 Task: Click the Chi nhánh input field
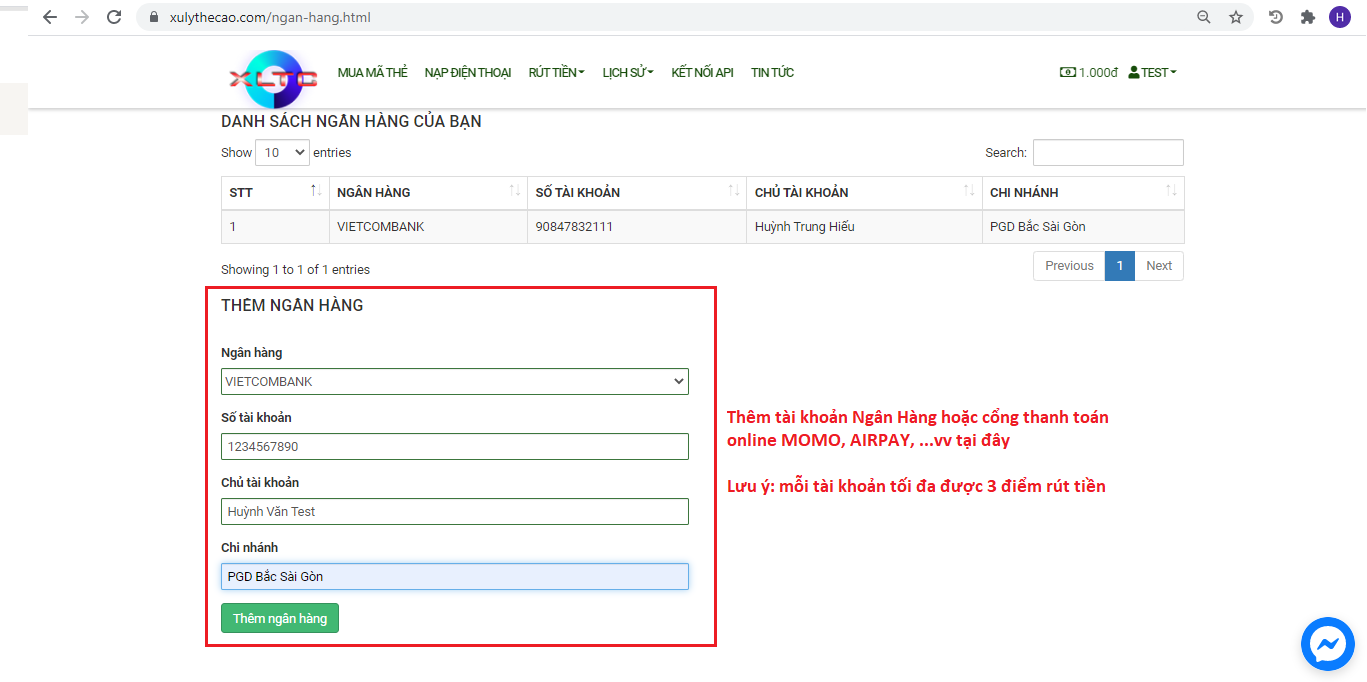(455, 576)
